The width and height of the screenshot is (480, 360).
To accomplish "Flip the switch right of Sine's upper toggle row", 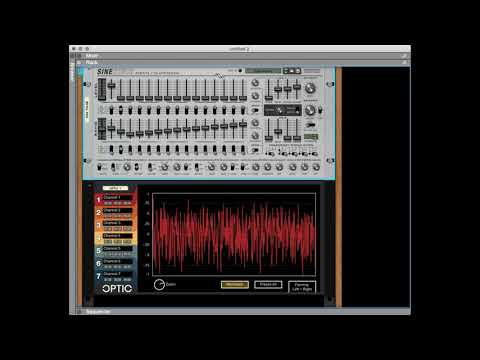I will (255, 110).
